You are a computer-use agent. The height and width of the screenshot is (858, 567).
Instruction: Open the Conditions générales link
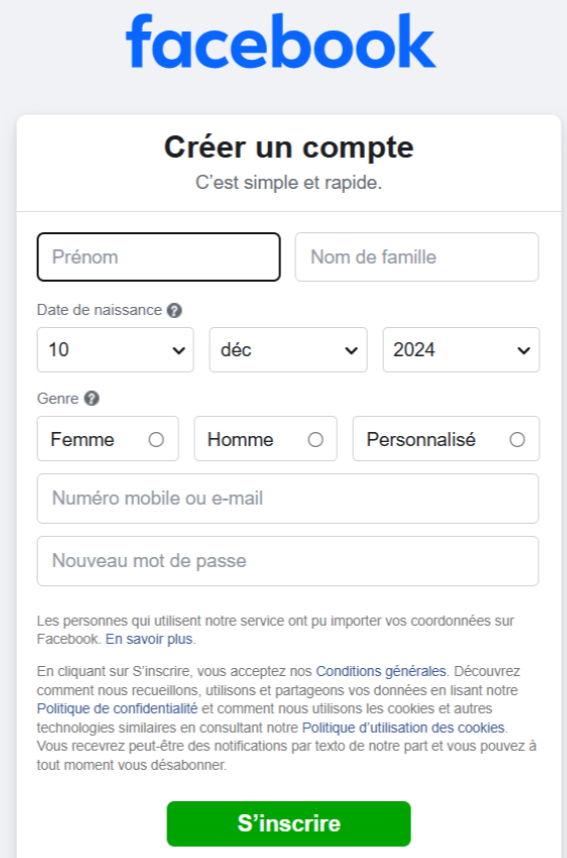(381, 671)
